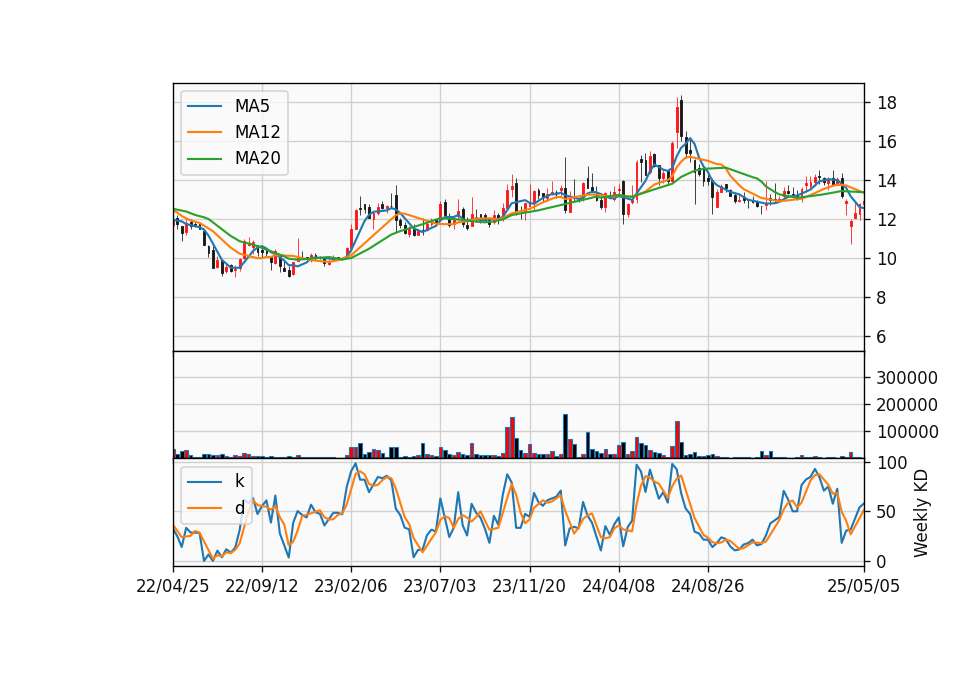The height and width of the screenshot is (690, 960).
Task: Click the Weekly KD axis title
Action: tap(921, 513)
